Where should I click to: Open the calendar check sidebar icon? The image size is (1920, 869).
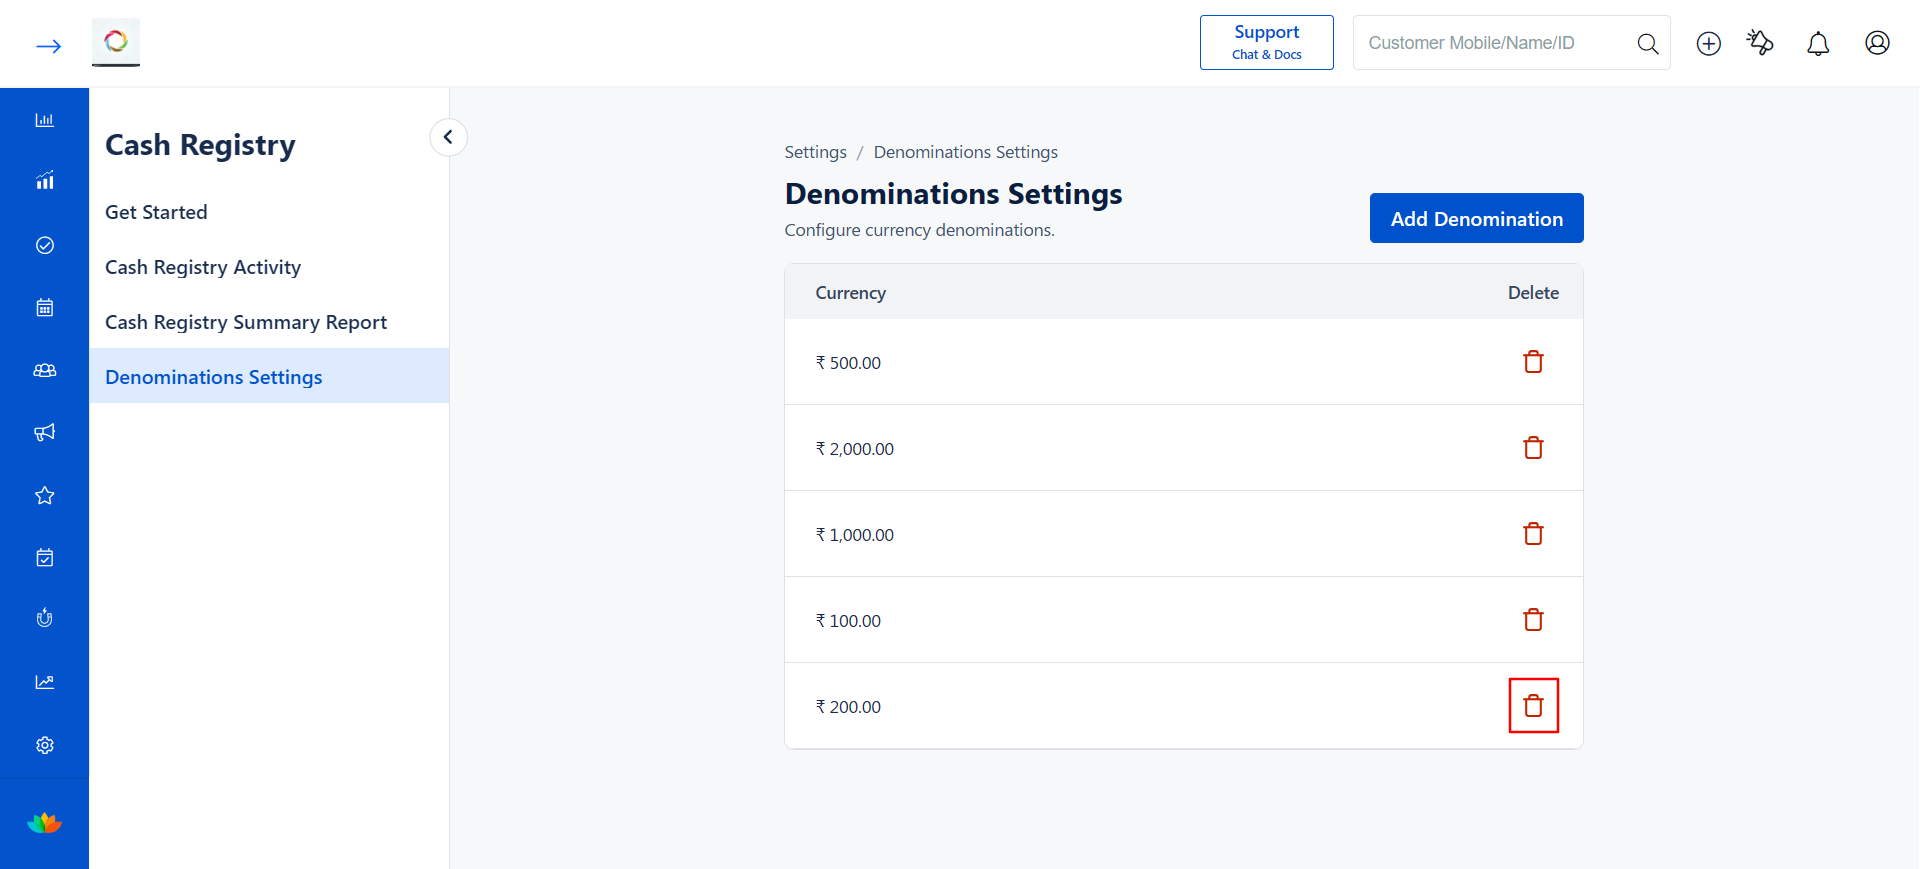(x=45, y=557)
